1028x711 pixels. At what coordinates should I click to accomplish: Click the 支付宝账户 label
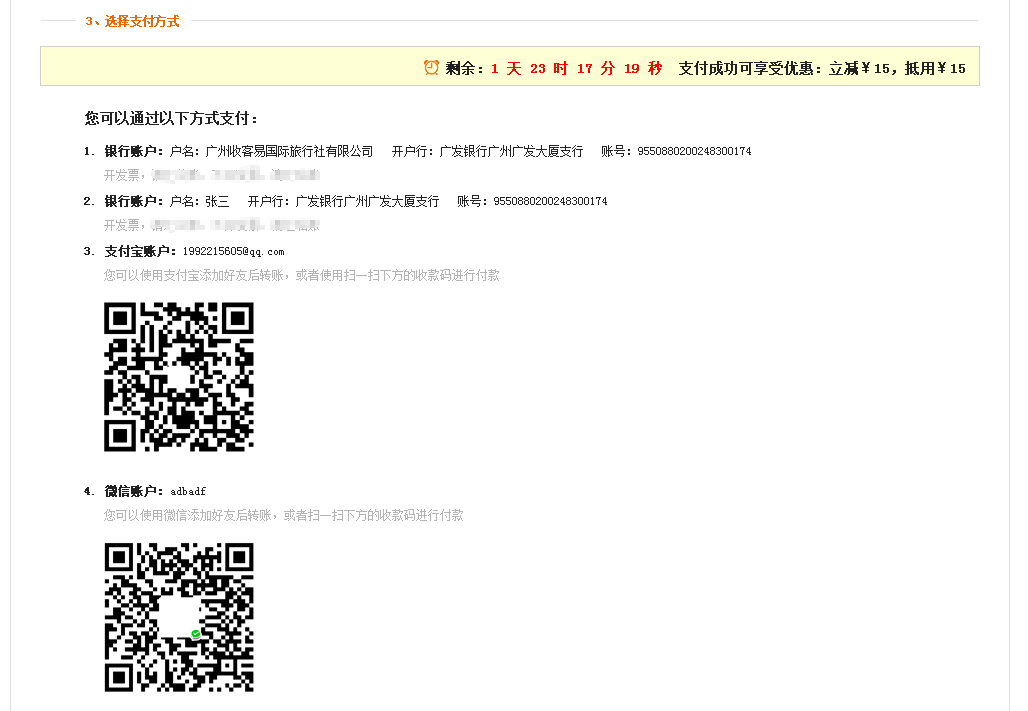point(140,251)
